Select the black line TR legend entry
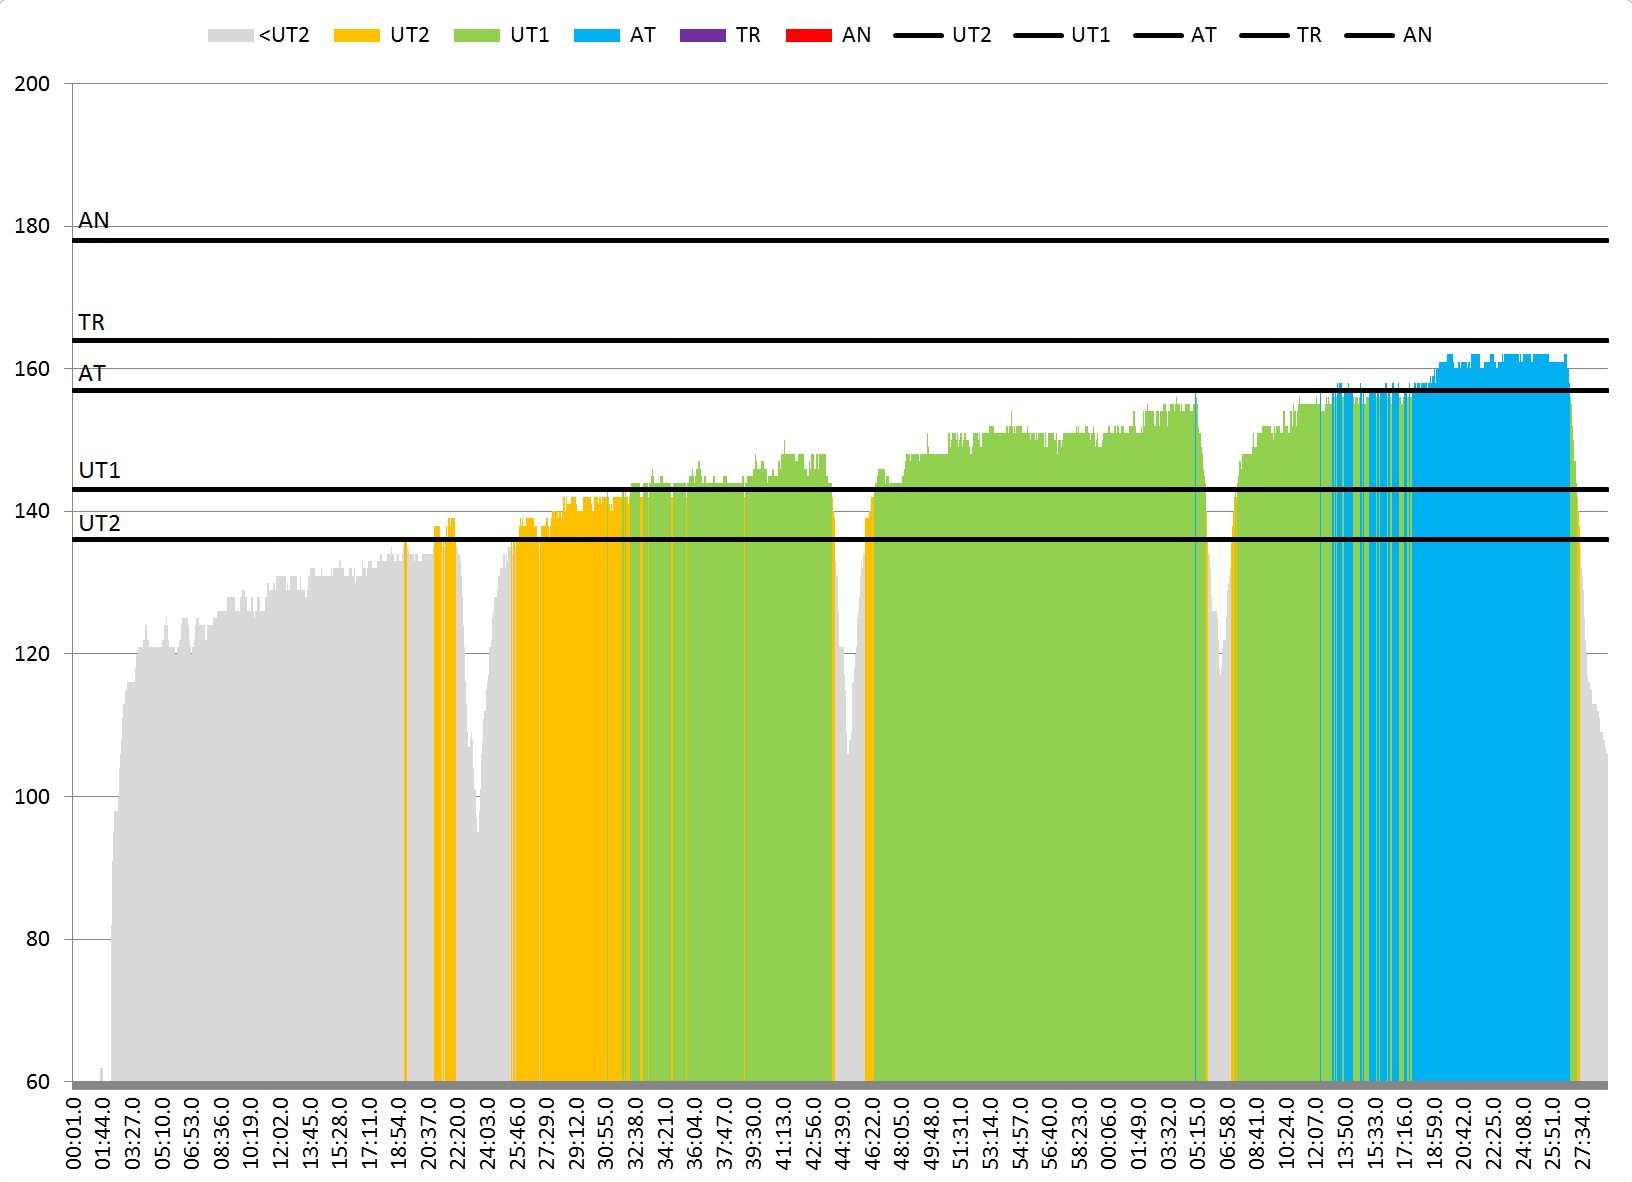Image resolution: width=1632 pixels, height=1182 pixels. pyautogui.click(x=1280, y=36)
